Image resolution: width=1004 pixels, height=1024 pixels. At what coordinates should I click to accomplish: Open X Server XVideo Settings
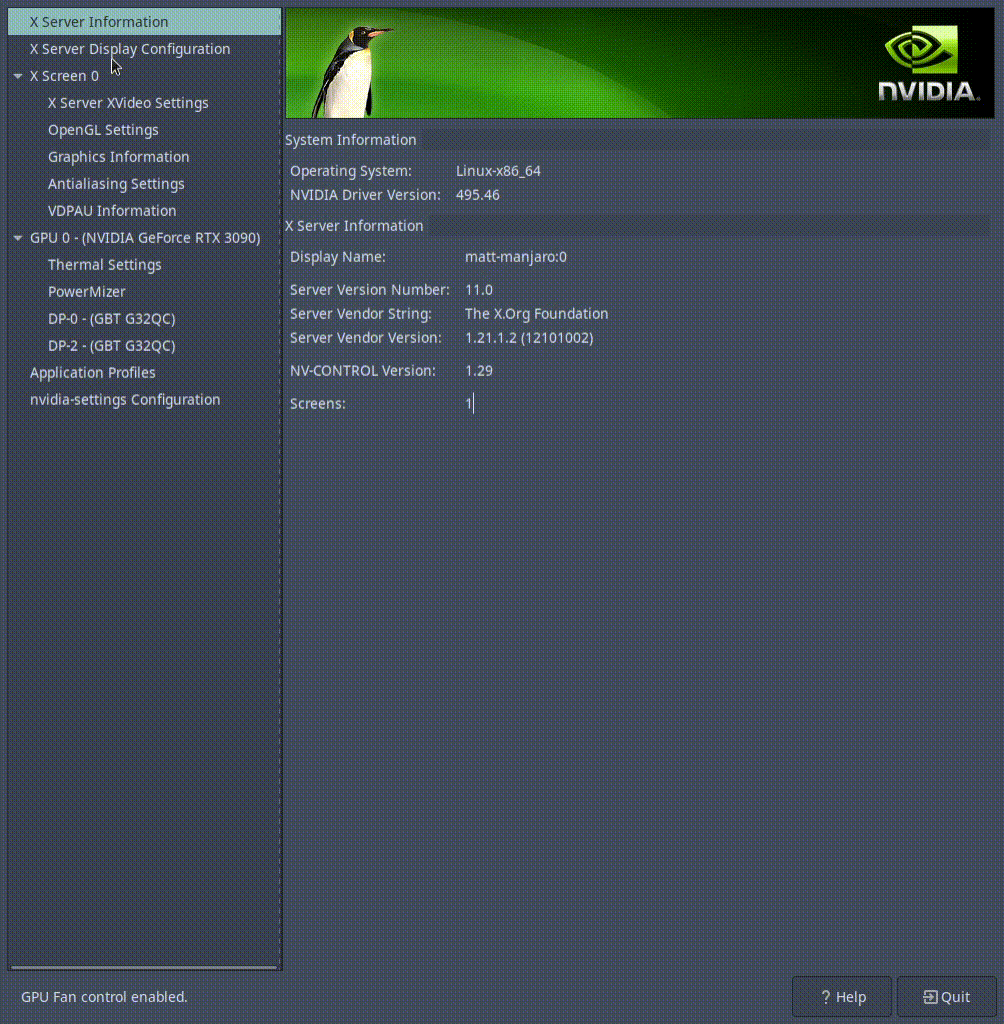[x=128, y=103]
